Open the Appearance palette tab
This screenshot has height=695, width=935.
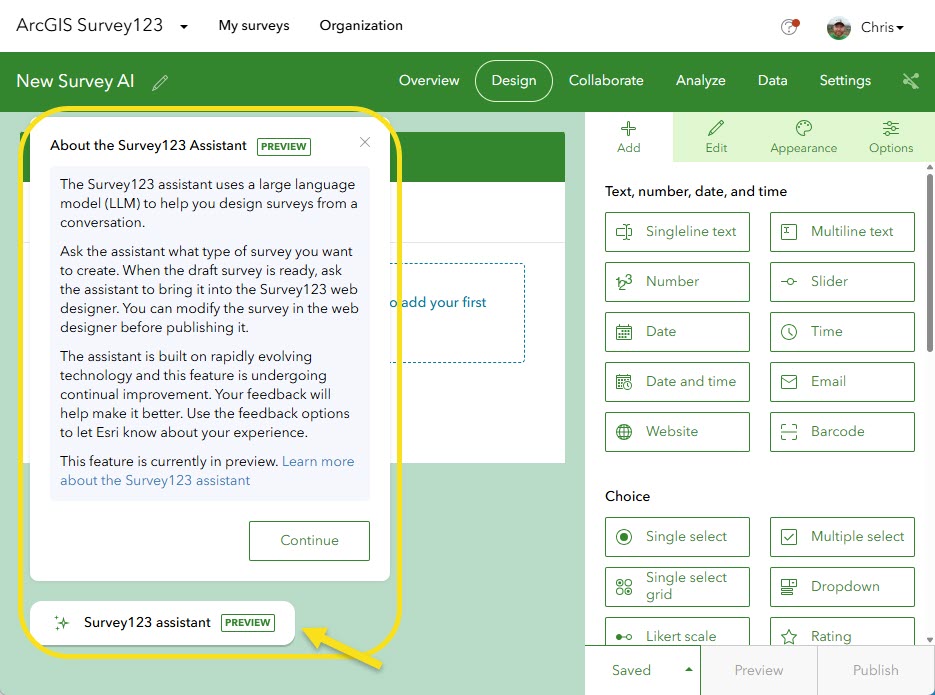tap(803, 138)
